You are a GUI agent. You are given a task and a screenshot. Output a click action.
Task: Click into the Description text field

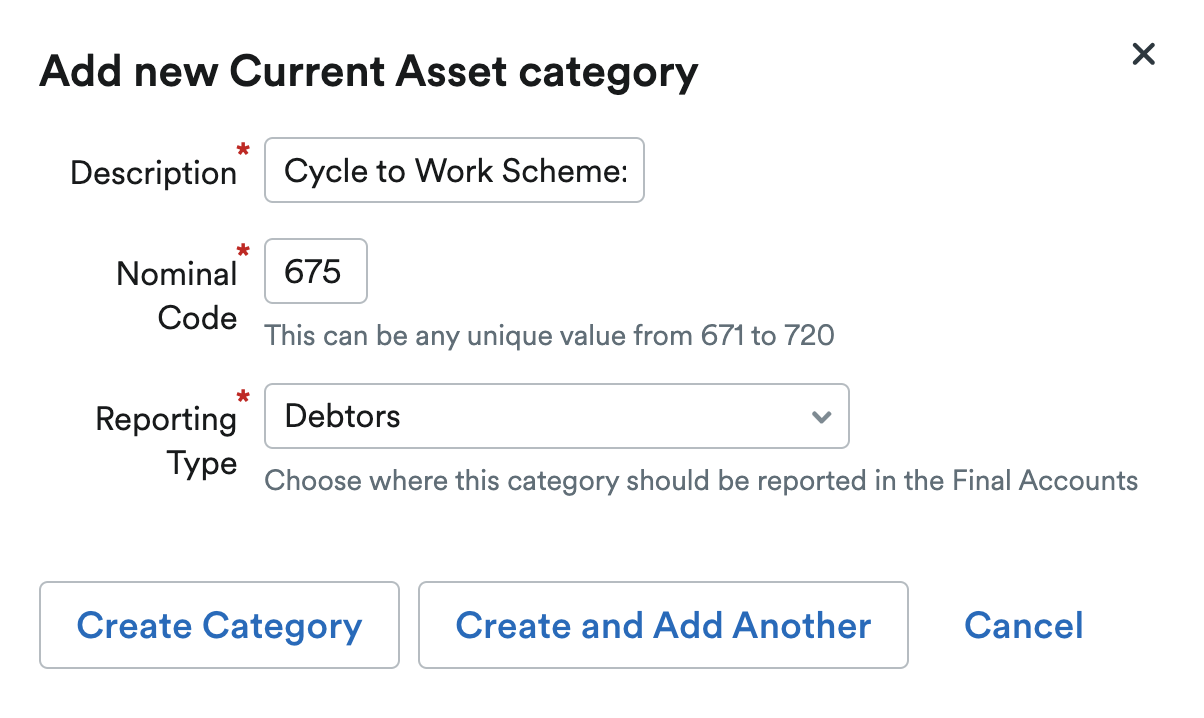pos(454,171)
